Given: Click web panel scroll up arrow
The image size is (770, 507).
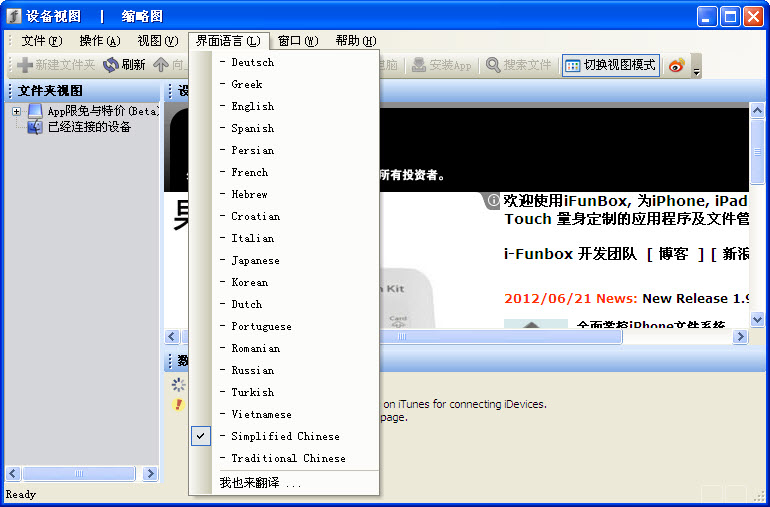Looking at the screenshot, I should click(x=757, y=111).
